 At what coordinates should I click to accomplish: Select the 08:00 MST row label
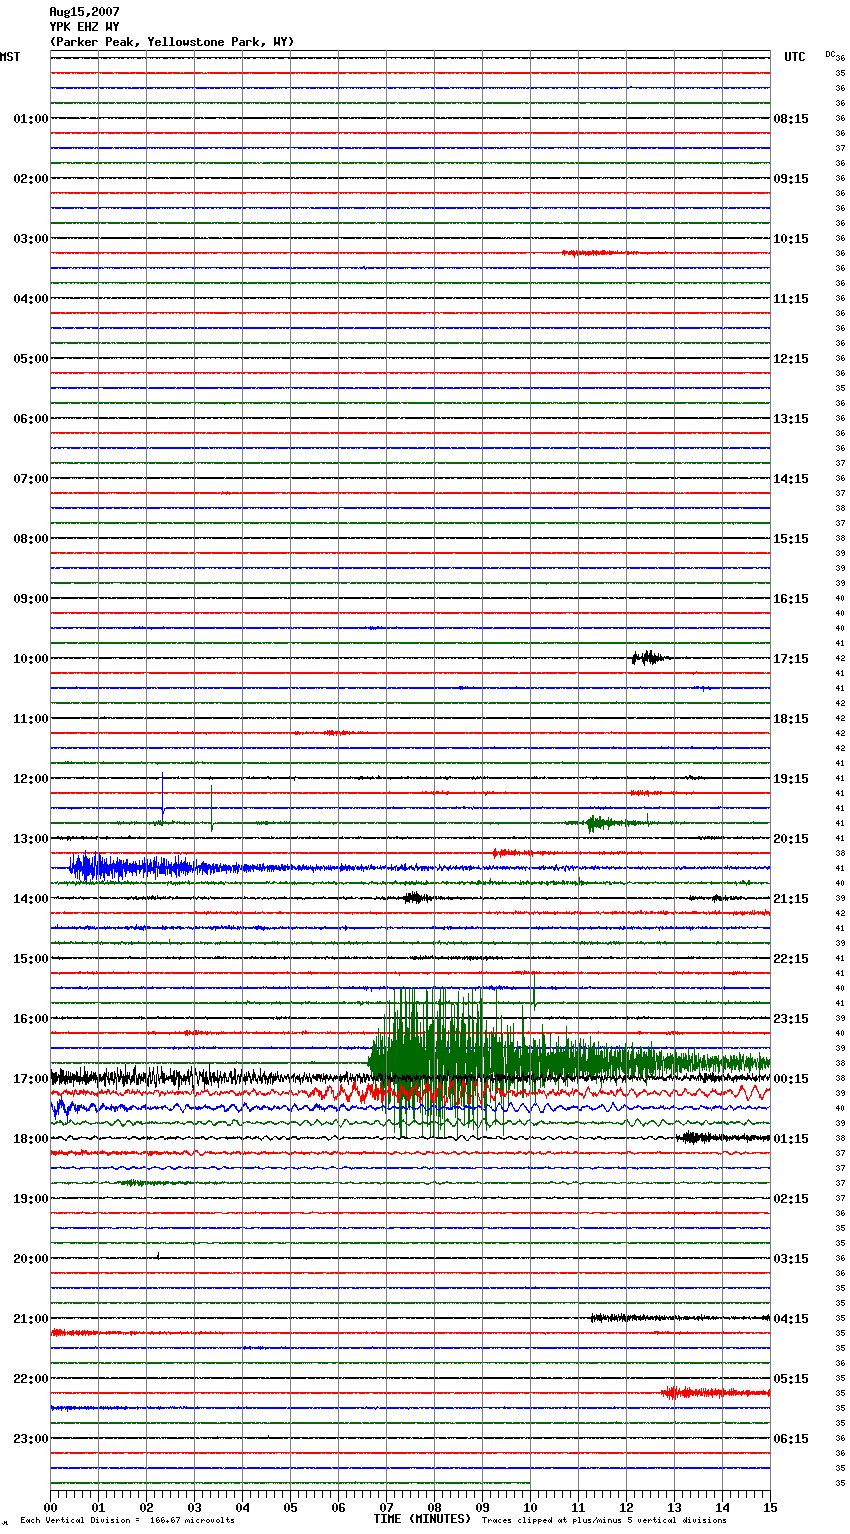pyautogui.click(x=30, y=539)
